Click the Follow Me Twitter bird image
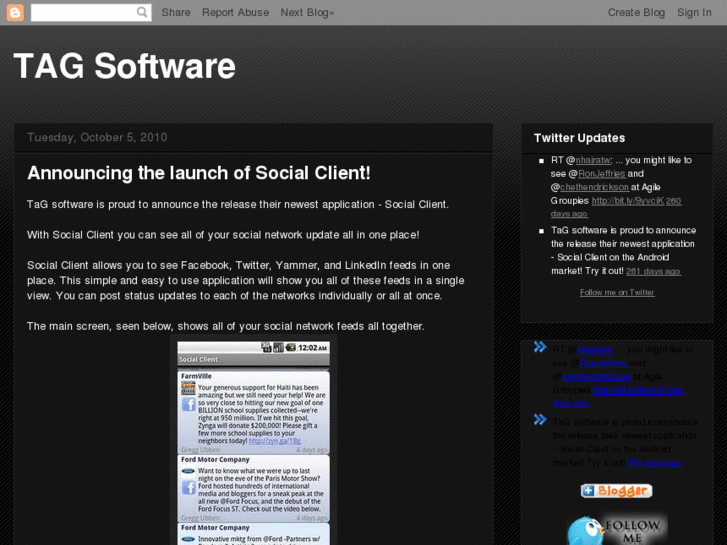This screenshot has width=727, height=545. pos(617,529)
